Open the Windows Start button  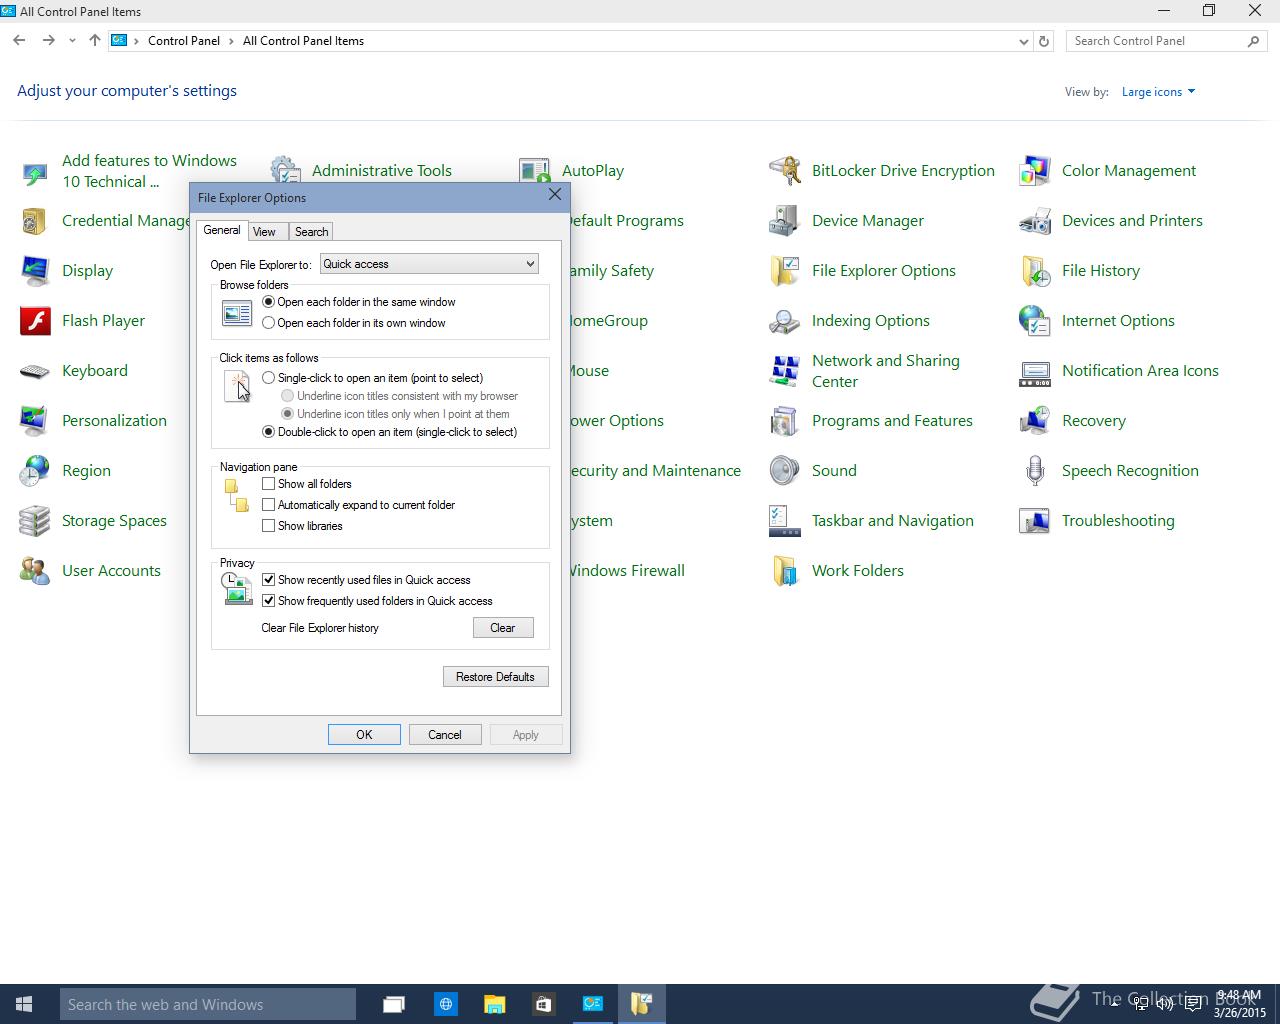[x=25, y=1004]
